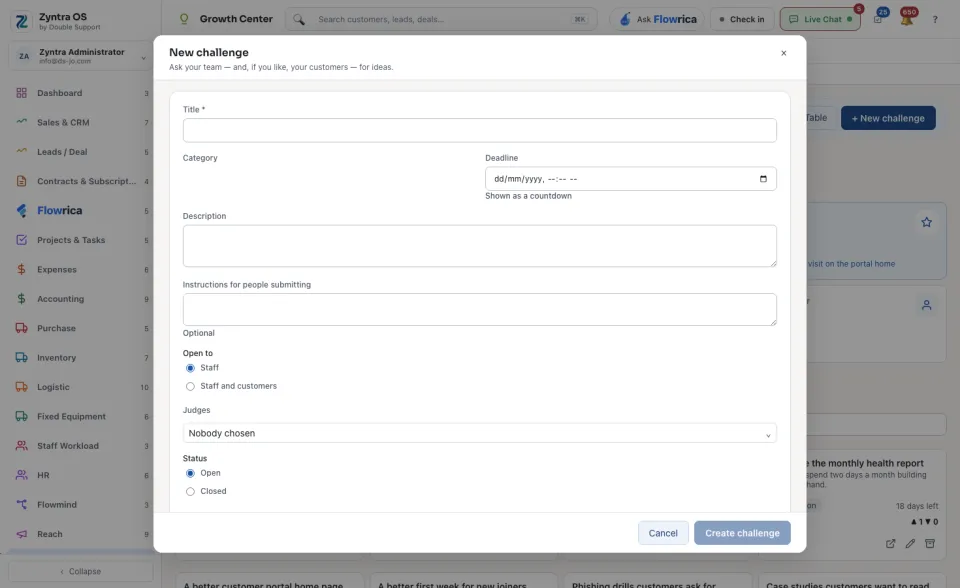This screenshot has width=960, height=588.
Task: Collapse the sidebar navigation
Action: point(81,571)
